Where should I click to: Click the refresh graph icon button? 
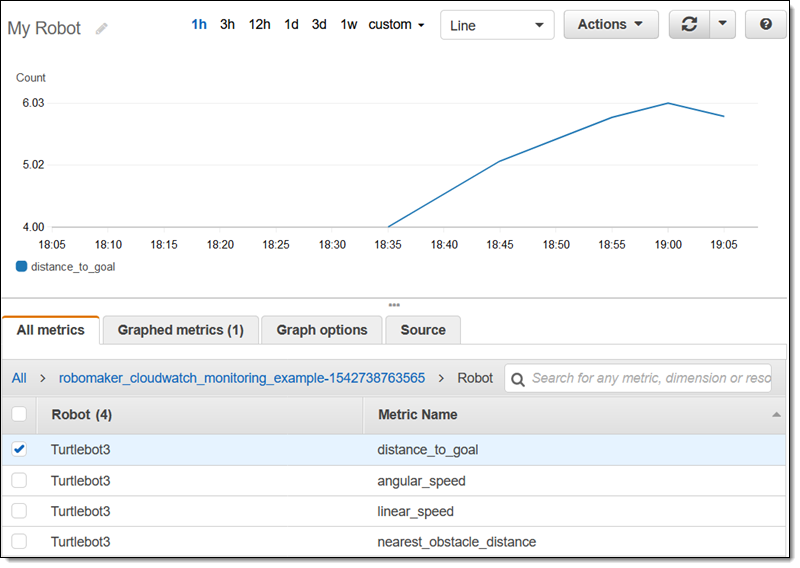click(689, 24)
